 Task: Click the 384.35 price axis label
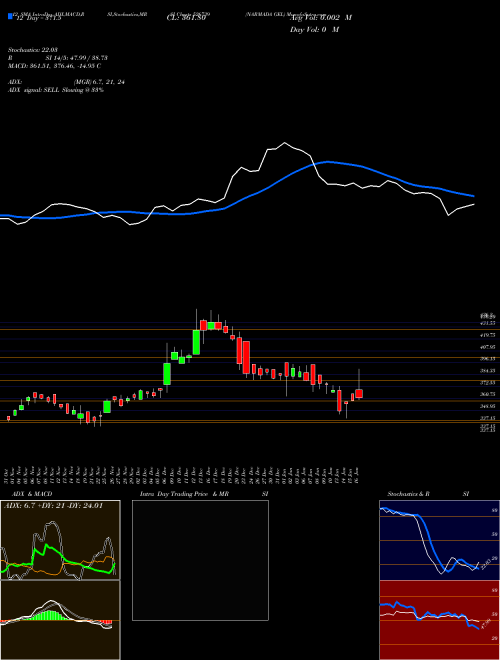click(488, 371)
